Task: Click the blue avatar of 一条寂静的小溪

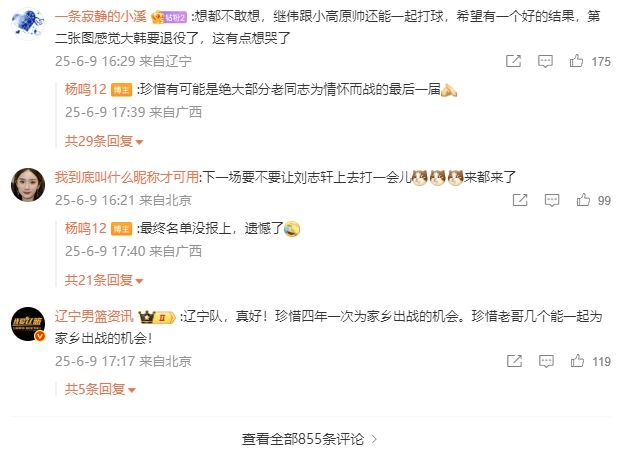Action: (28, 24)
